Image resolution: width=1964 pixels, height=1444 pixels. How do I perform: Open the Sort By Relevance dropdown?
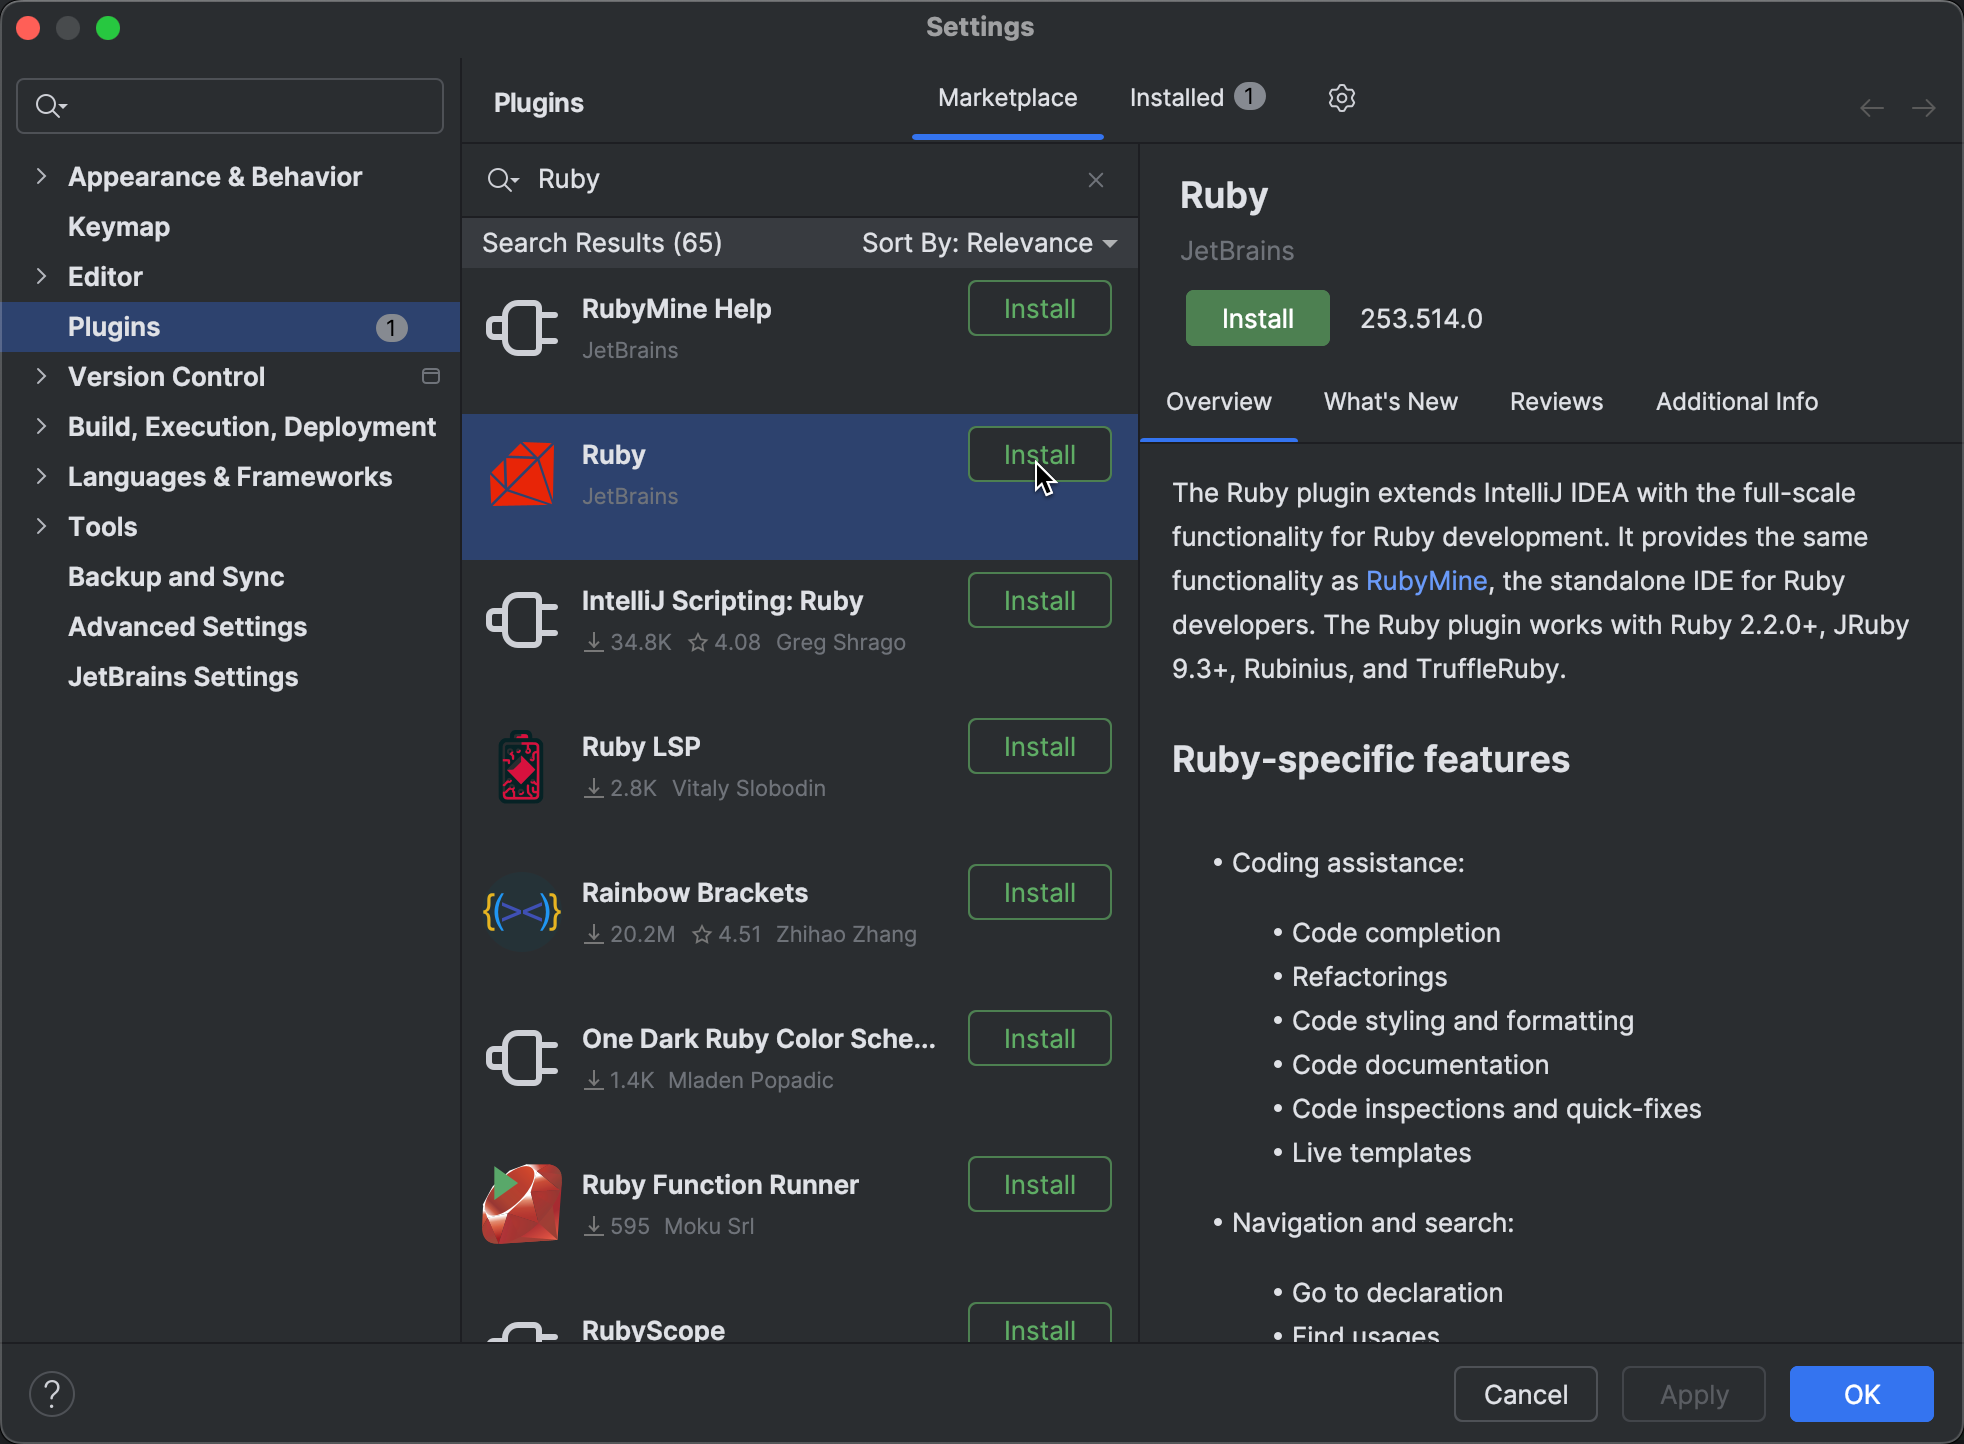988,243
